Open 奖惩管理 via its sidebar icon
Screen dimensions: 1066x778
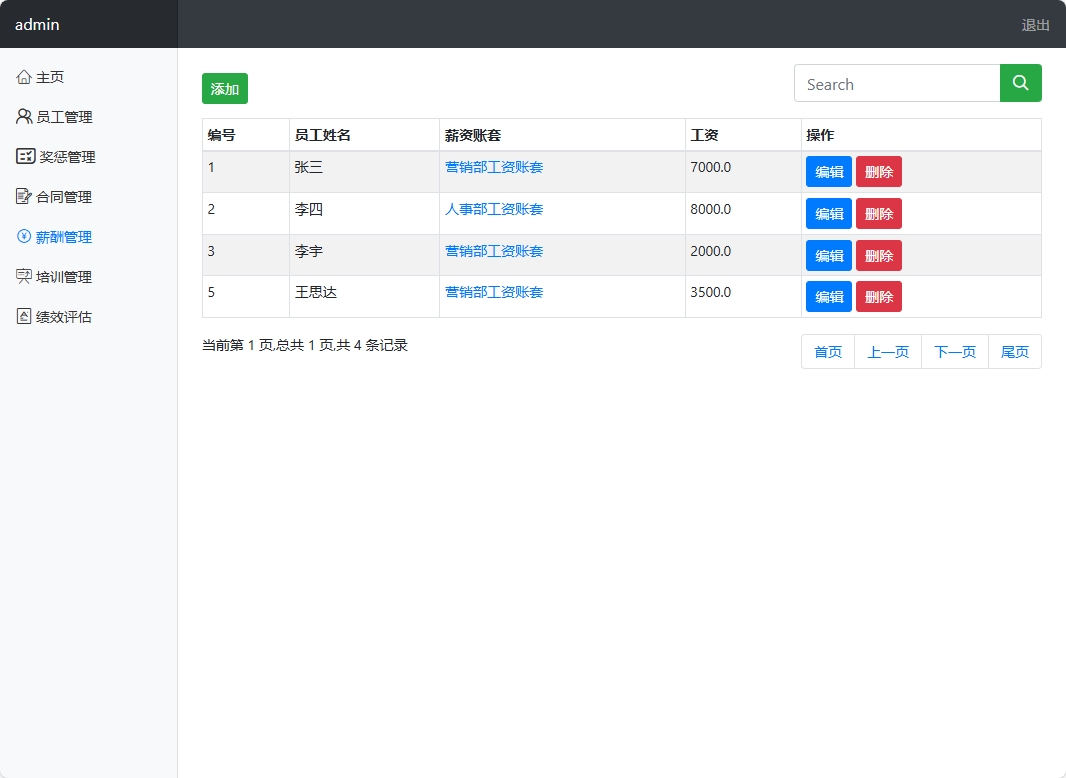tap(24, 156)
